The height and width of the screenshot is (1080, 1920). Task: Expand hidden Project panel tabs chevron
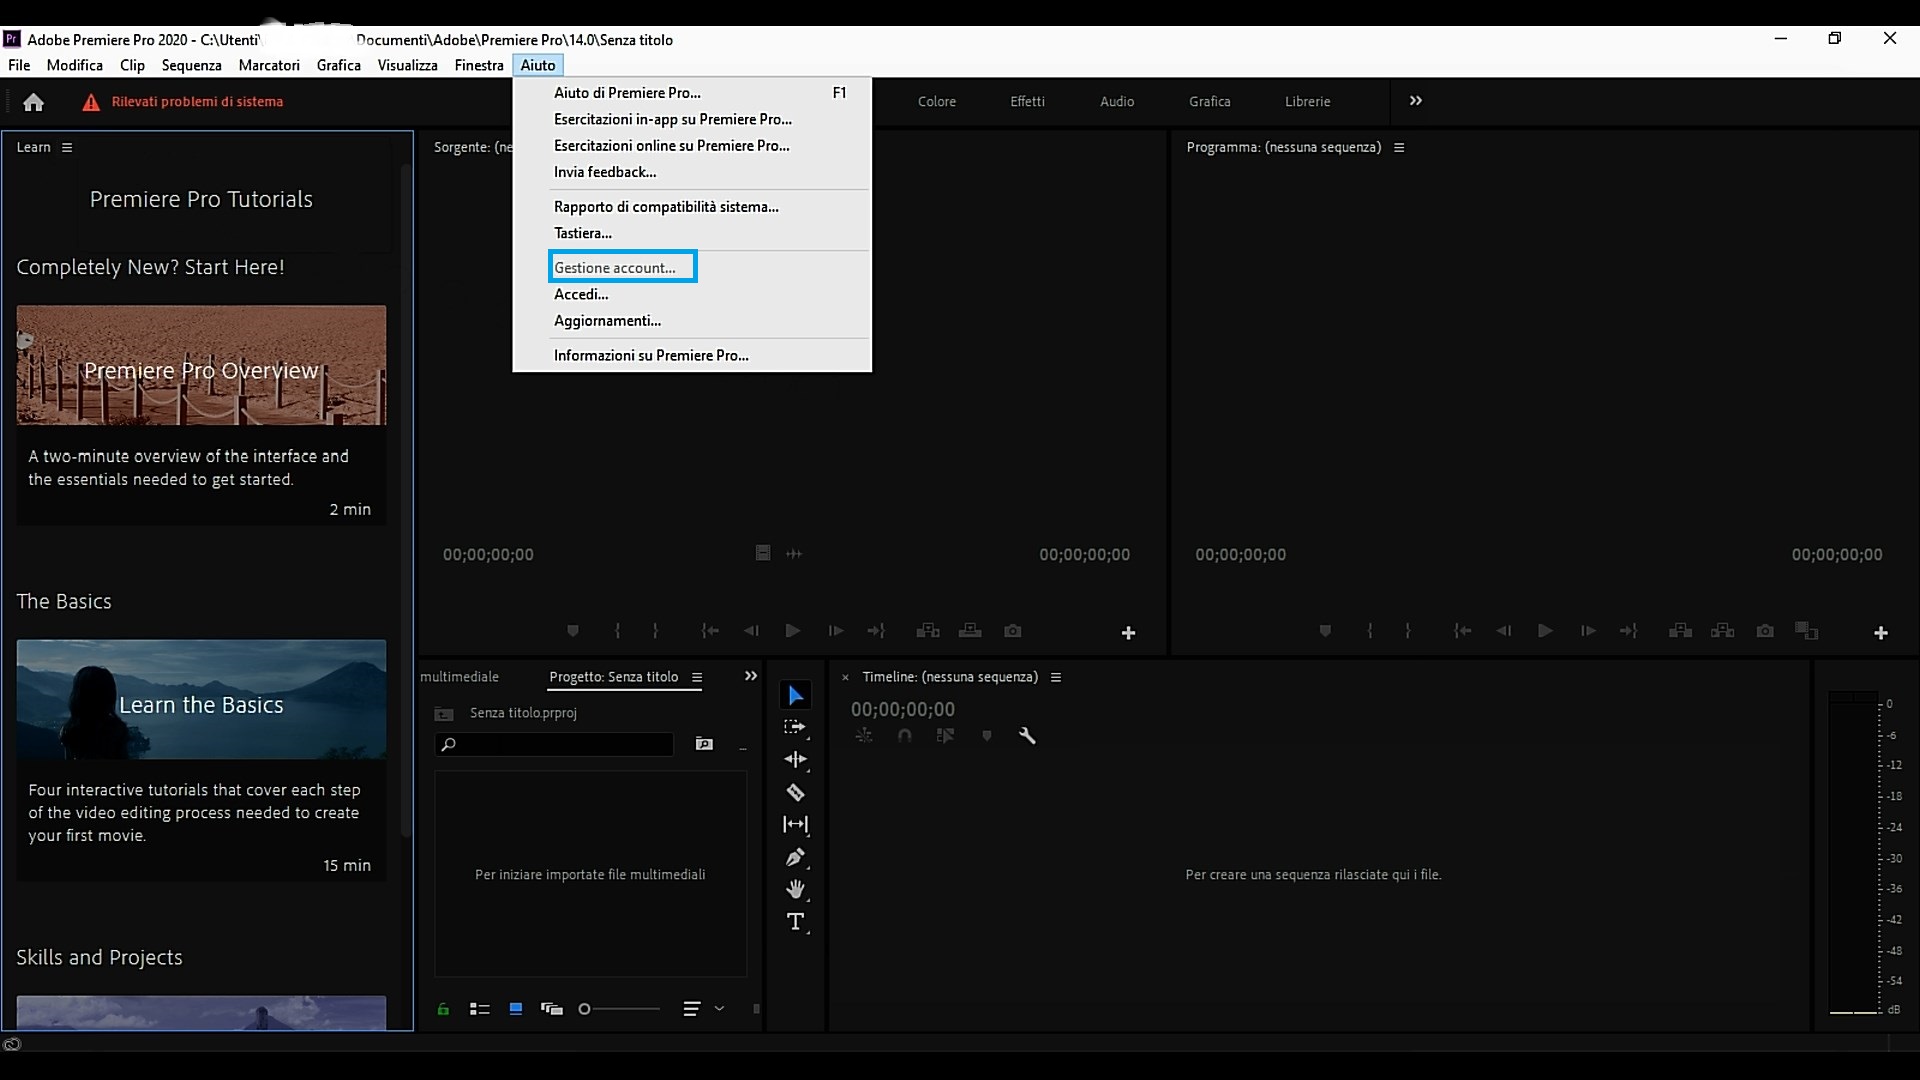tap(751, 677)
